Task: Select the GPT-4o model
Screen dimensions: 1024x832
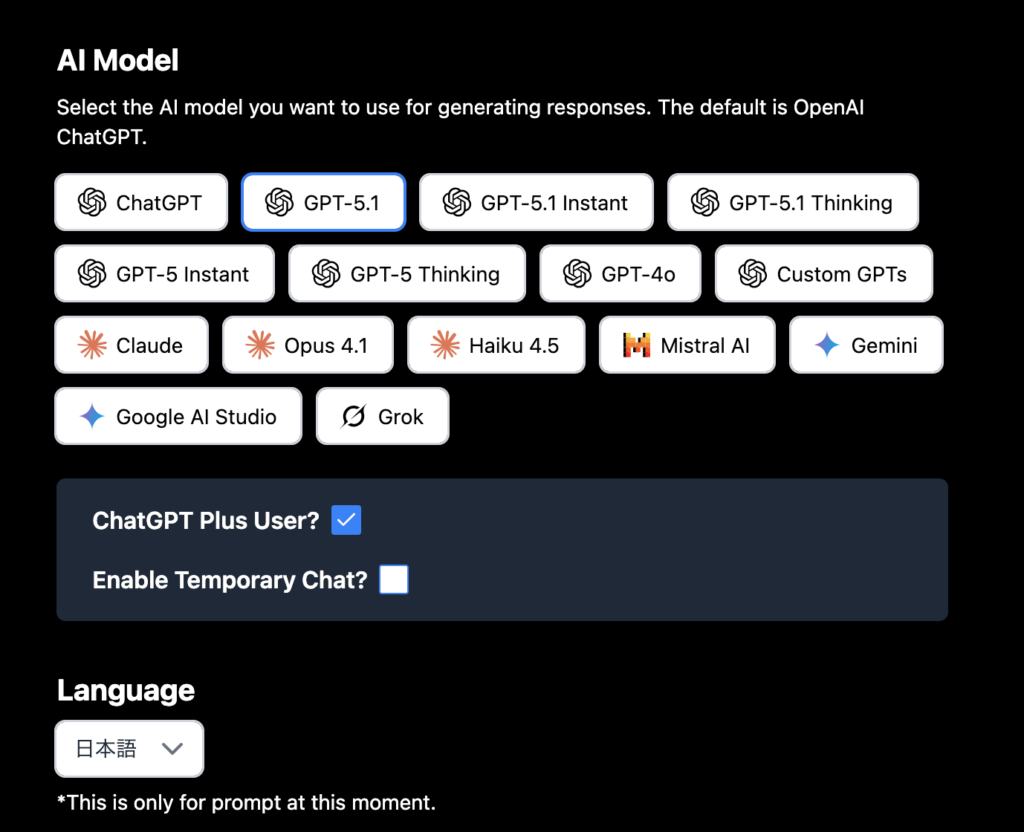Action: 620,274
